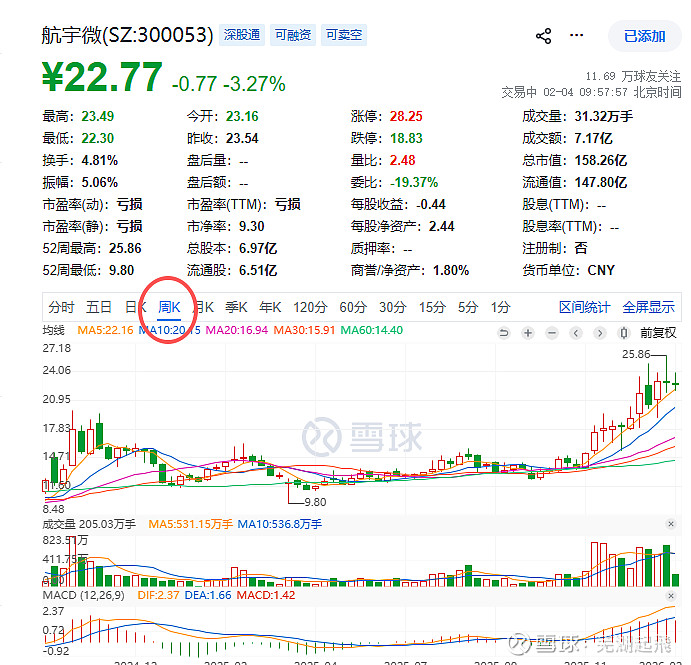The width and height of the screenshot is (691, 665).
Task: Click the MA5:22.16 legend value
Action: coord(105,330)
